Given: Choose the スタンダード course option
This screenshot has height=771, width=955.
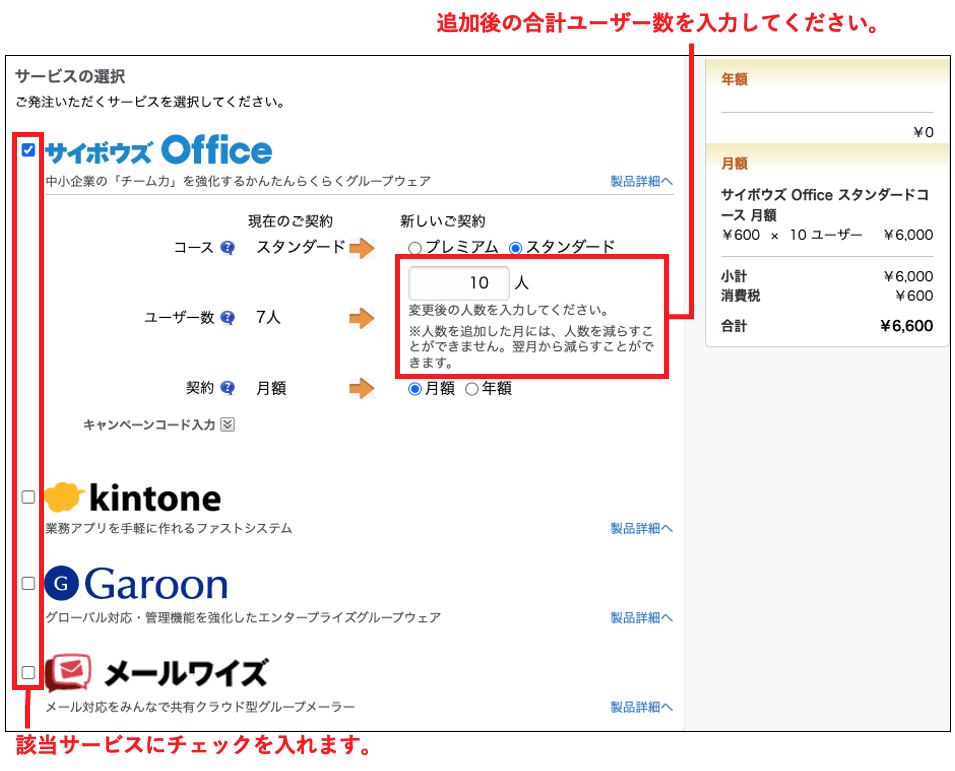Looking at the screenshot, I should pos(516,248).
